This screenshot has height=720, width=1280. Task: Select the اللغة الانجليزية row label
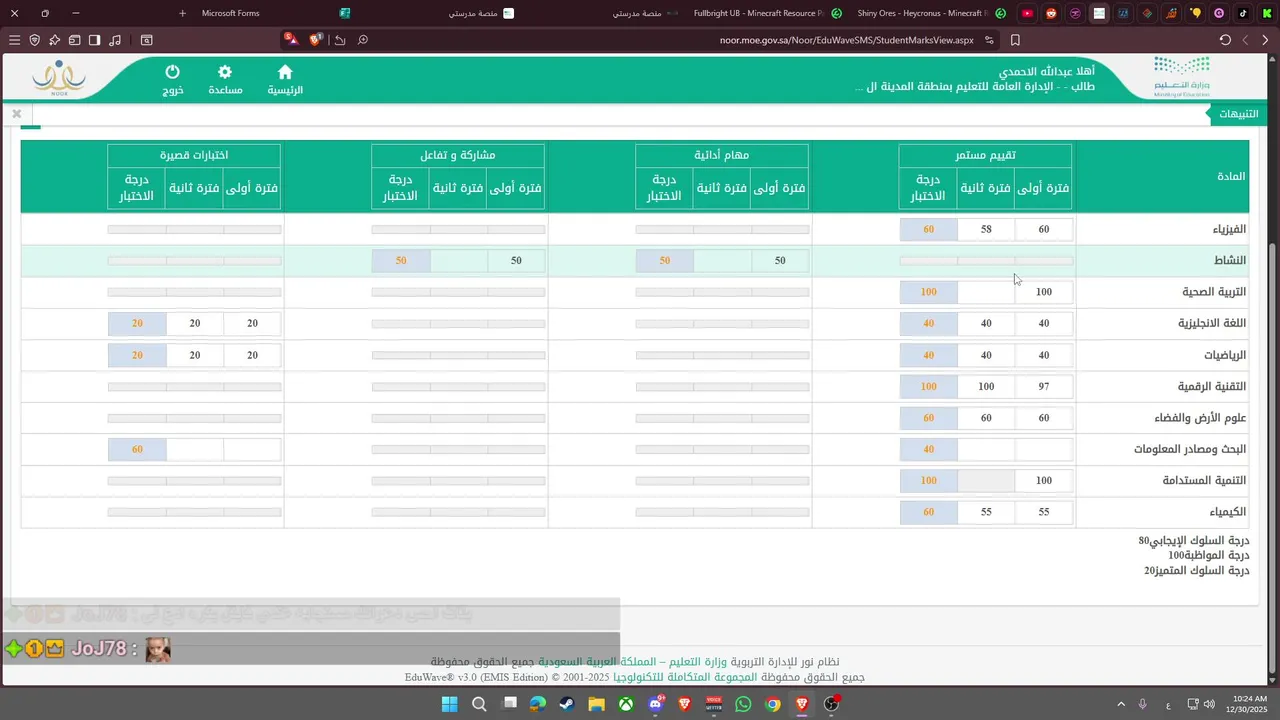point(1212,323)
